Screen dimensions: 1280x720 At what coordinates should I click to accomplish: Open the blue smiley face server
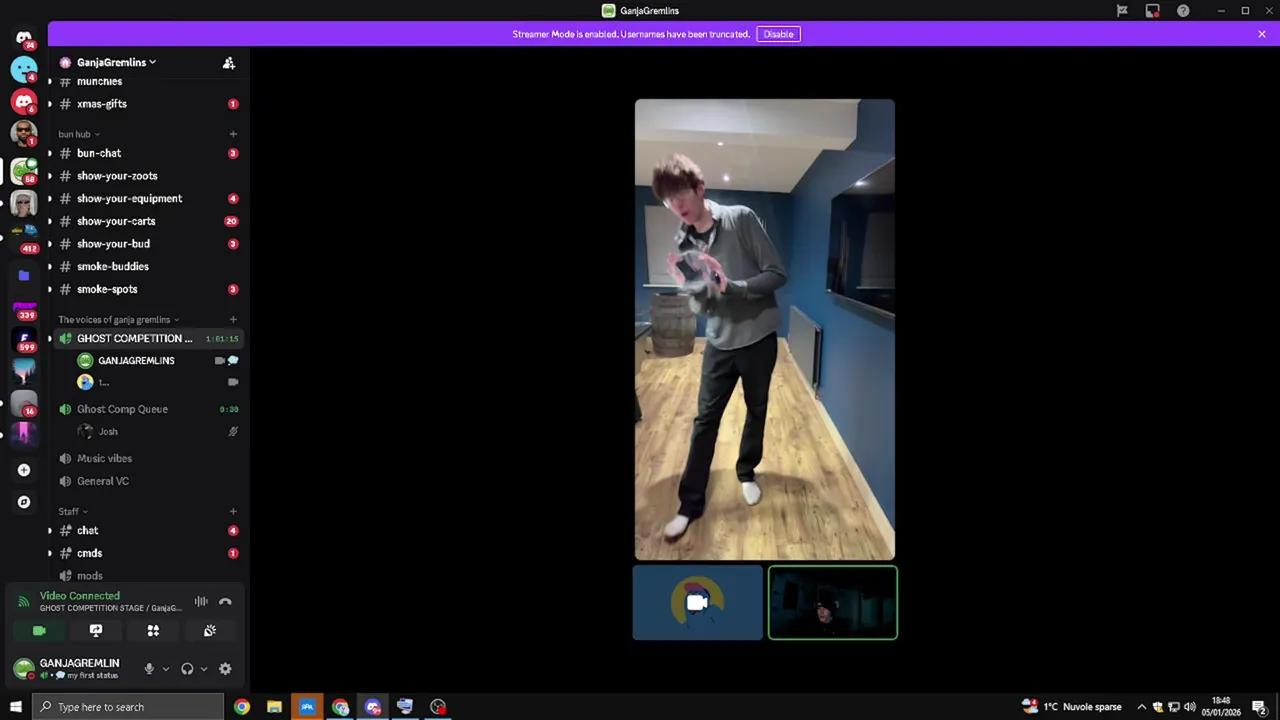point(24,69)
